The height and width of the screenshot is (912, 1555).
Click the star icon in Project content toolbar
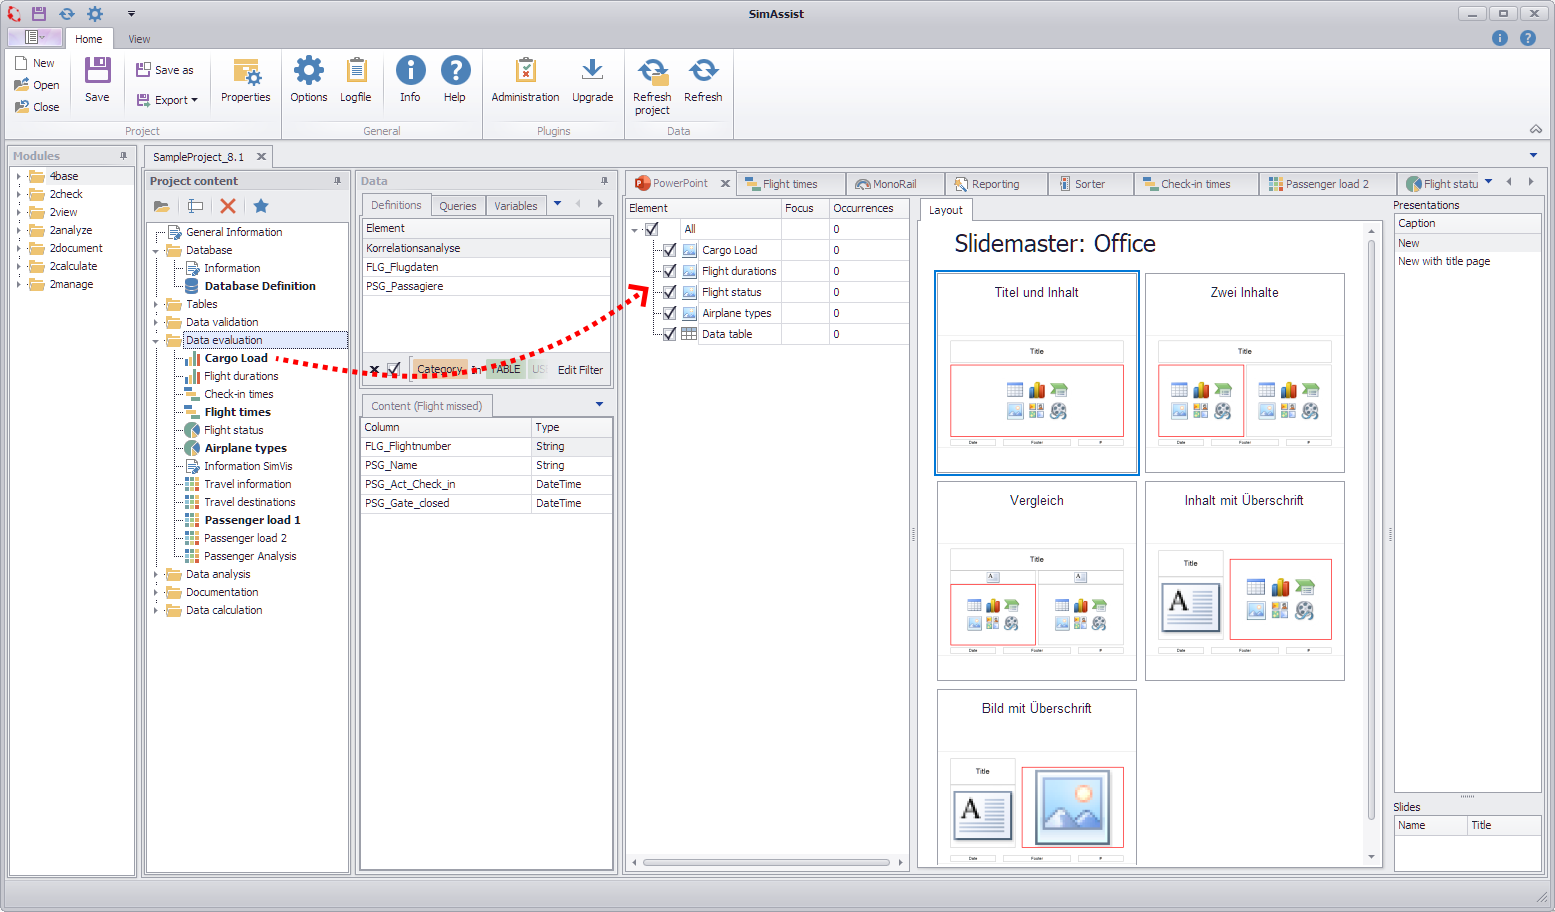(x=260, y=206)
